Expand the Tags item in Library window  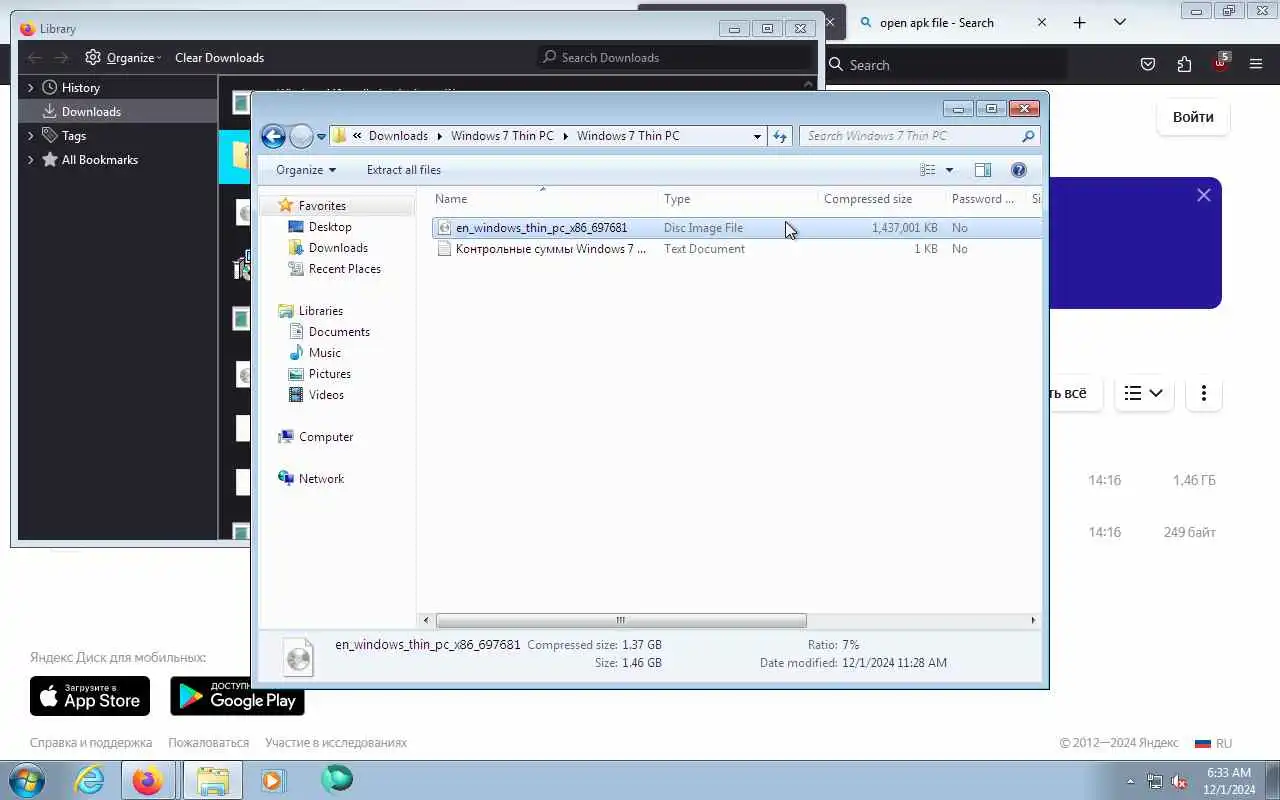pyautogui.click(x=30, y=136)
